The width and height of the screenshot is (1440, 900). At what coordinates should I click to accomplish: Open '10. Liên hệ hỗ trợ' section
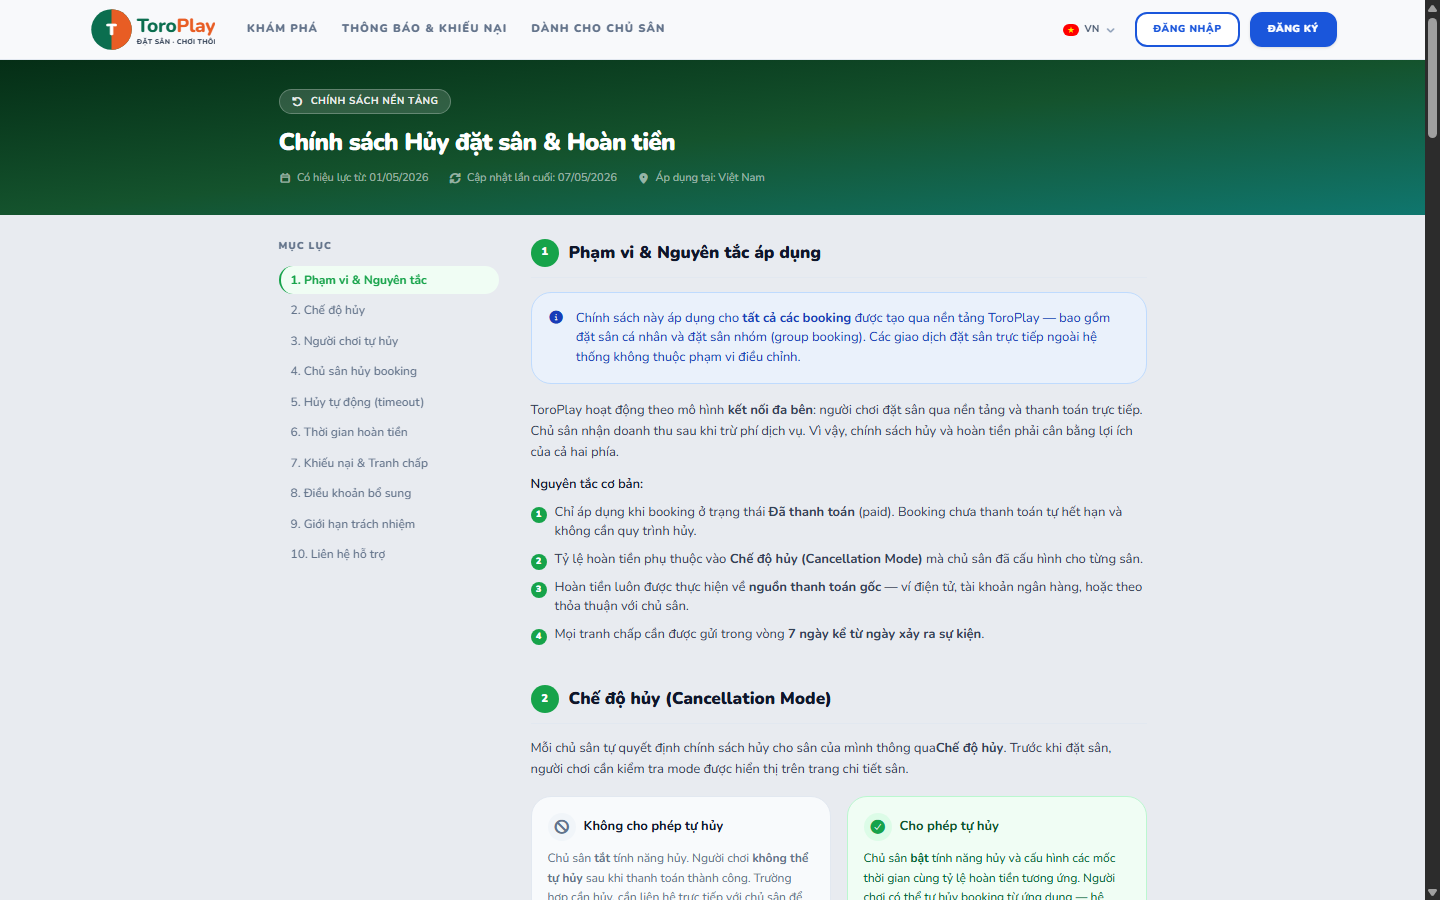click(389, 554)
